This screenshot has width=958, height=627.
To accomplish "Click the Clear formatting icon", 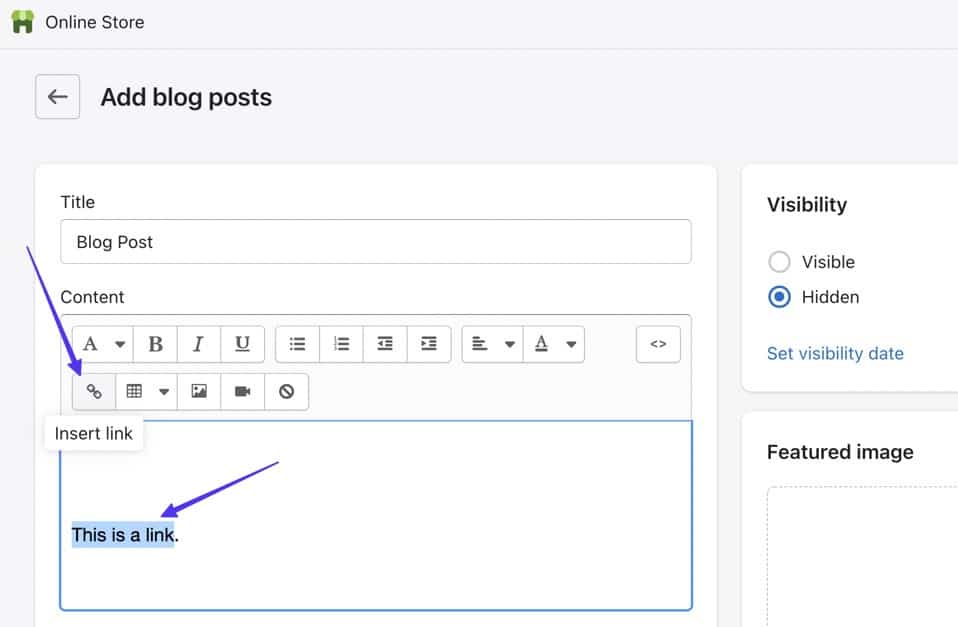I will pyautogui.click(x=287, y=392).
